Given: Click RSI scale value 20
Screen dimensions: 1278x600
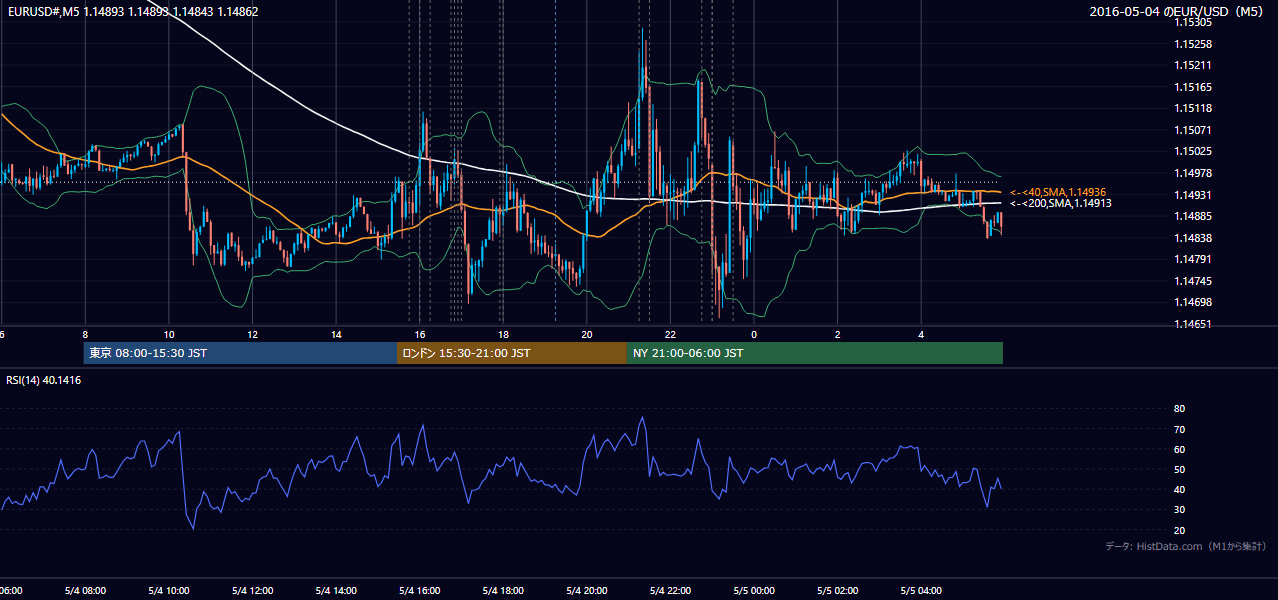Looking at the screenshot, I should click(1179, 530).
